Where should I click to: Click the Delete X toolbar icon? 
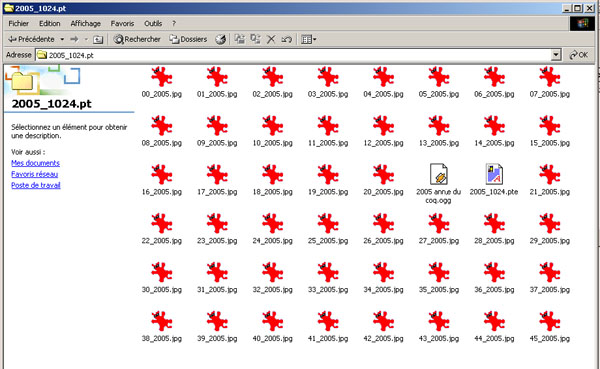271,39
